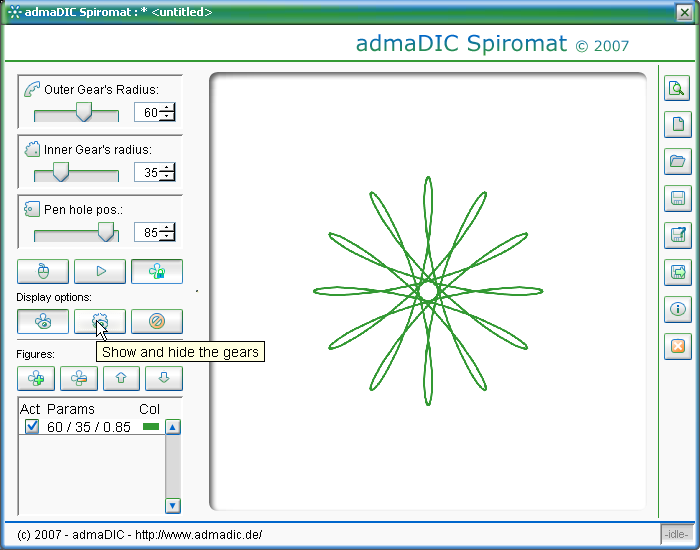
Task: Click the orange exit application icon
Action: coord(677,346)
